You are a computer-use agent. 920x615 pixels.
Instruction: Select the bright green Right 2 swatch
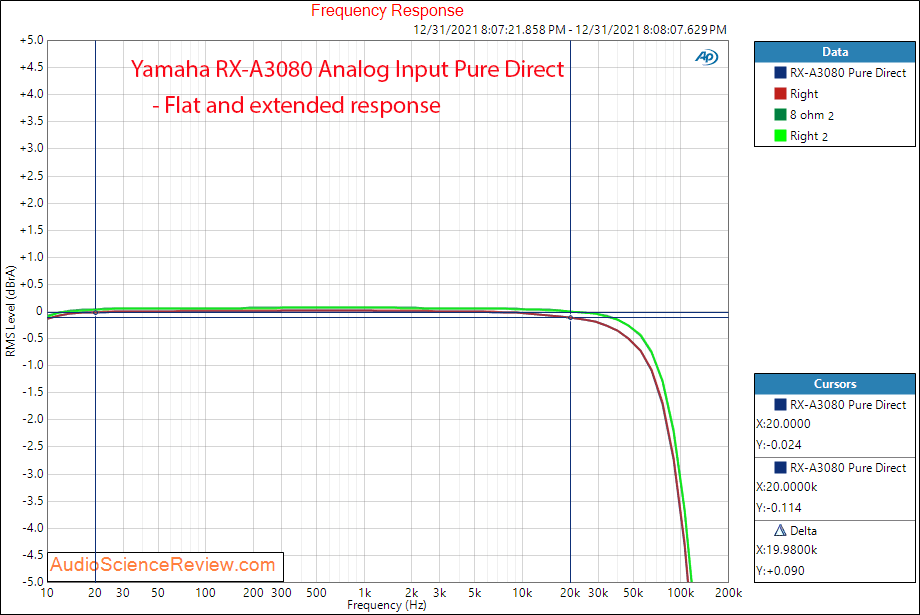tap(780, 136)
